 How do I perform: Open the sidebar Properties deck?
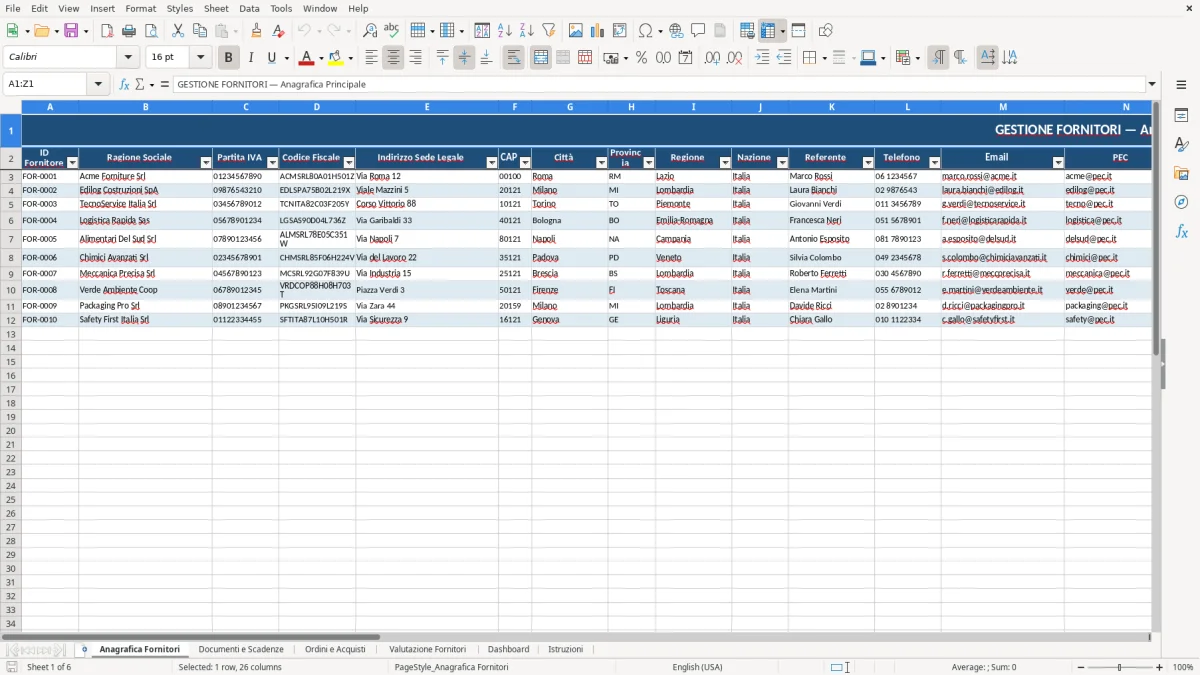(x=1181, y=116)
